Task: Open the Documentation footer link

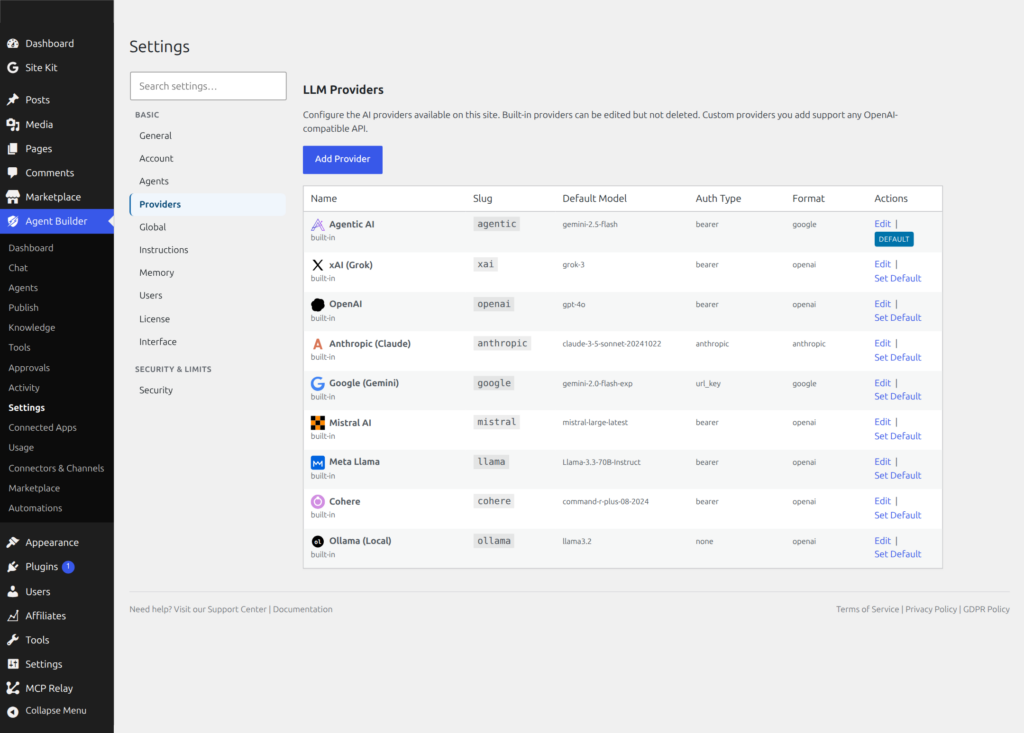Action: (302, 610)
